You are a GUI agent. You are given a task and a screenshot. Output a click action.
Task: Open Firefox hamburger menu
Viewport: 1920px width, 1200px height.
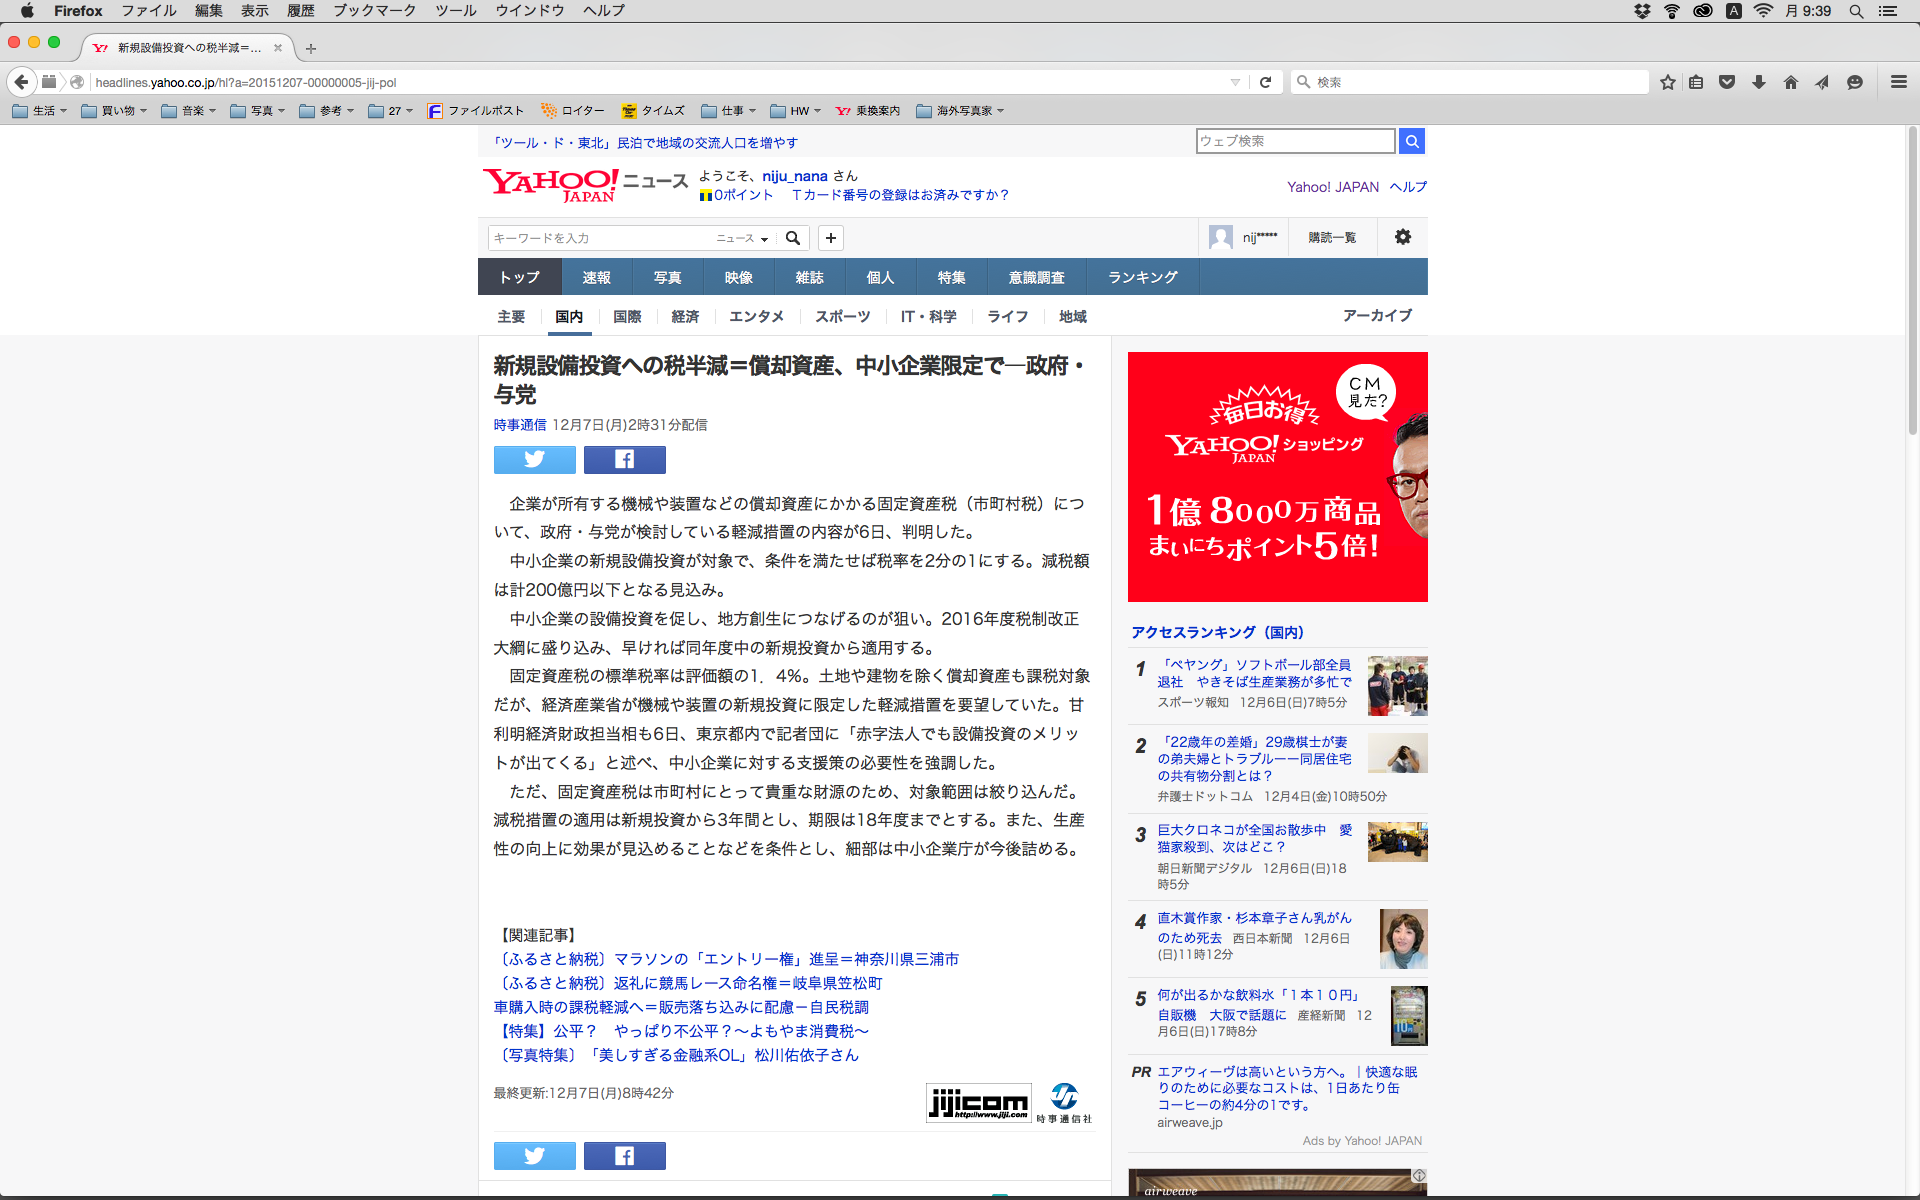pyautogui.click(x=1898, y=82)
